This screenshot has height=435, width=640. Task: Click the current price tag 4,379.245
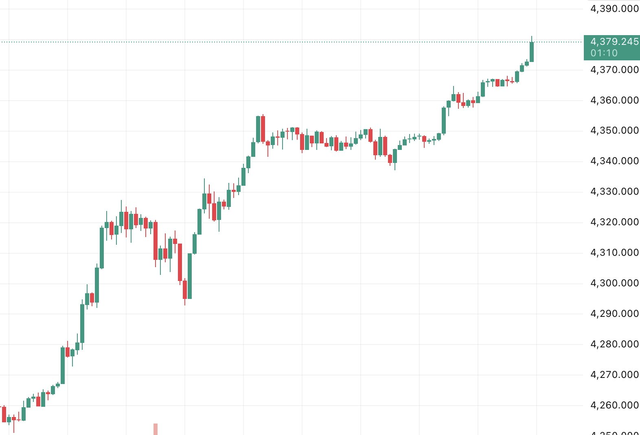tap(612, 41)
